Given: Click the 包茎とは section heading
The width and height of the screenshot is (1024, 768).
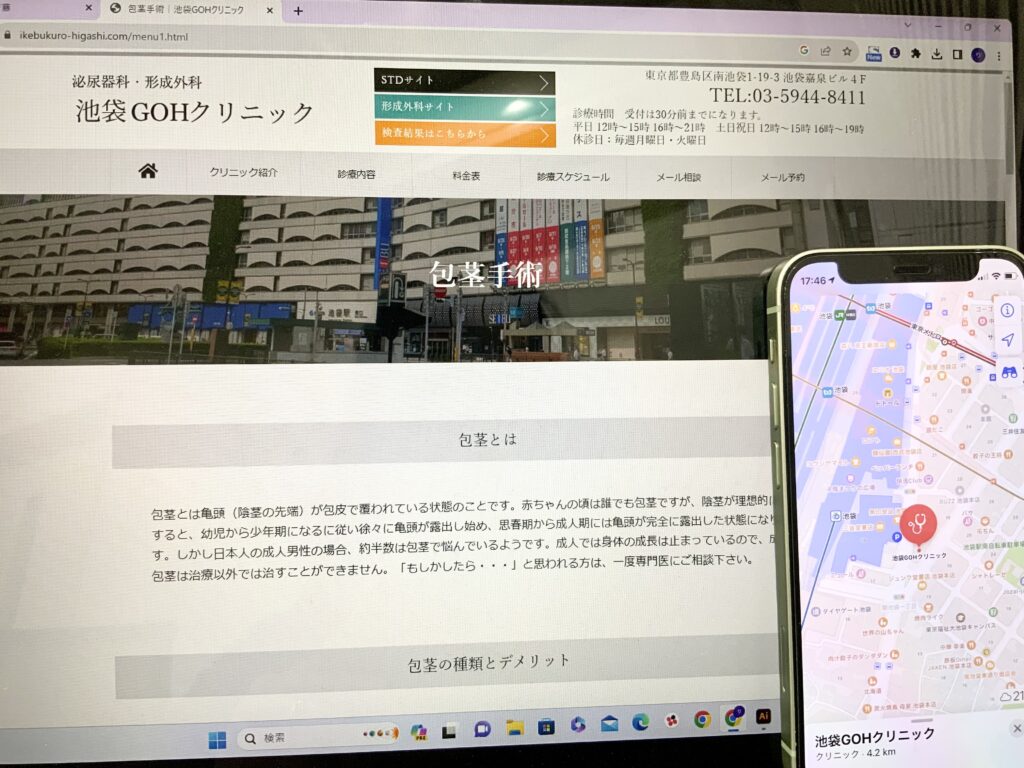Looking at the screenshot, I should coord(488,440).
